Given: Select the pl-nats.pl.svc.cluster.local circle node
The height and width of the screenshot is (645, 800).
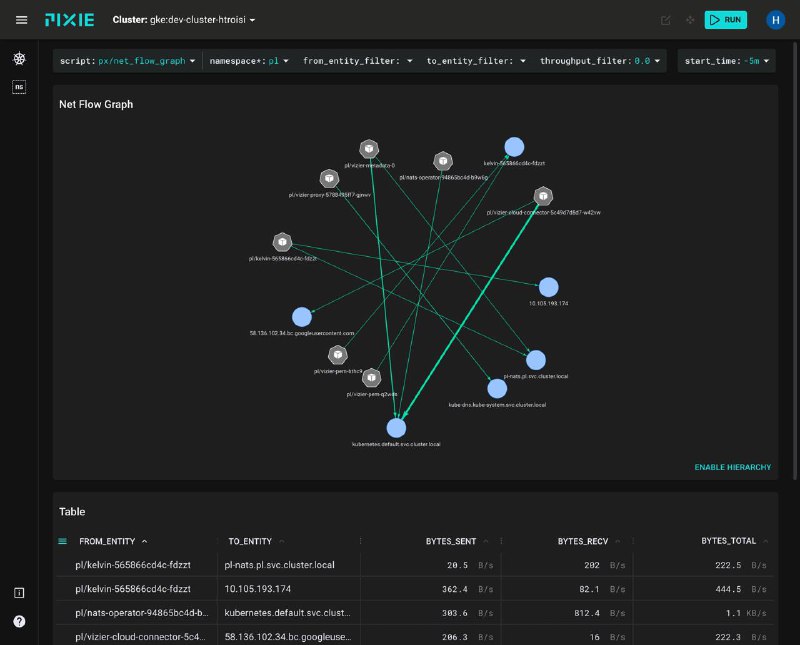Looking at the screenshot, I should [536, 360].
